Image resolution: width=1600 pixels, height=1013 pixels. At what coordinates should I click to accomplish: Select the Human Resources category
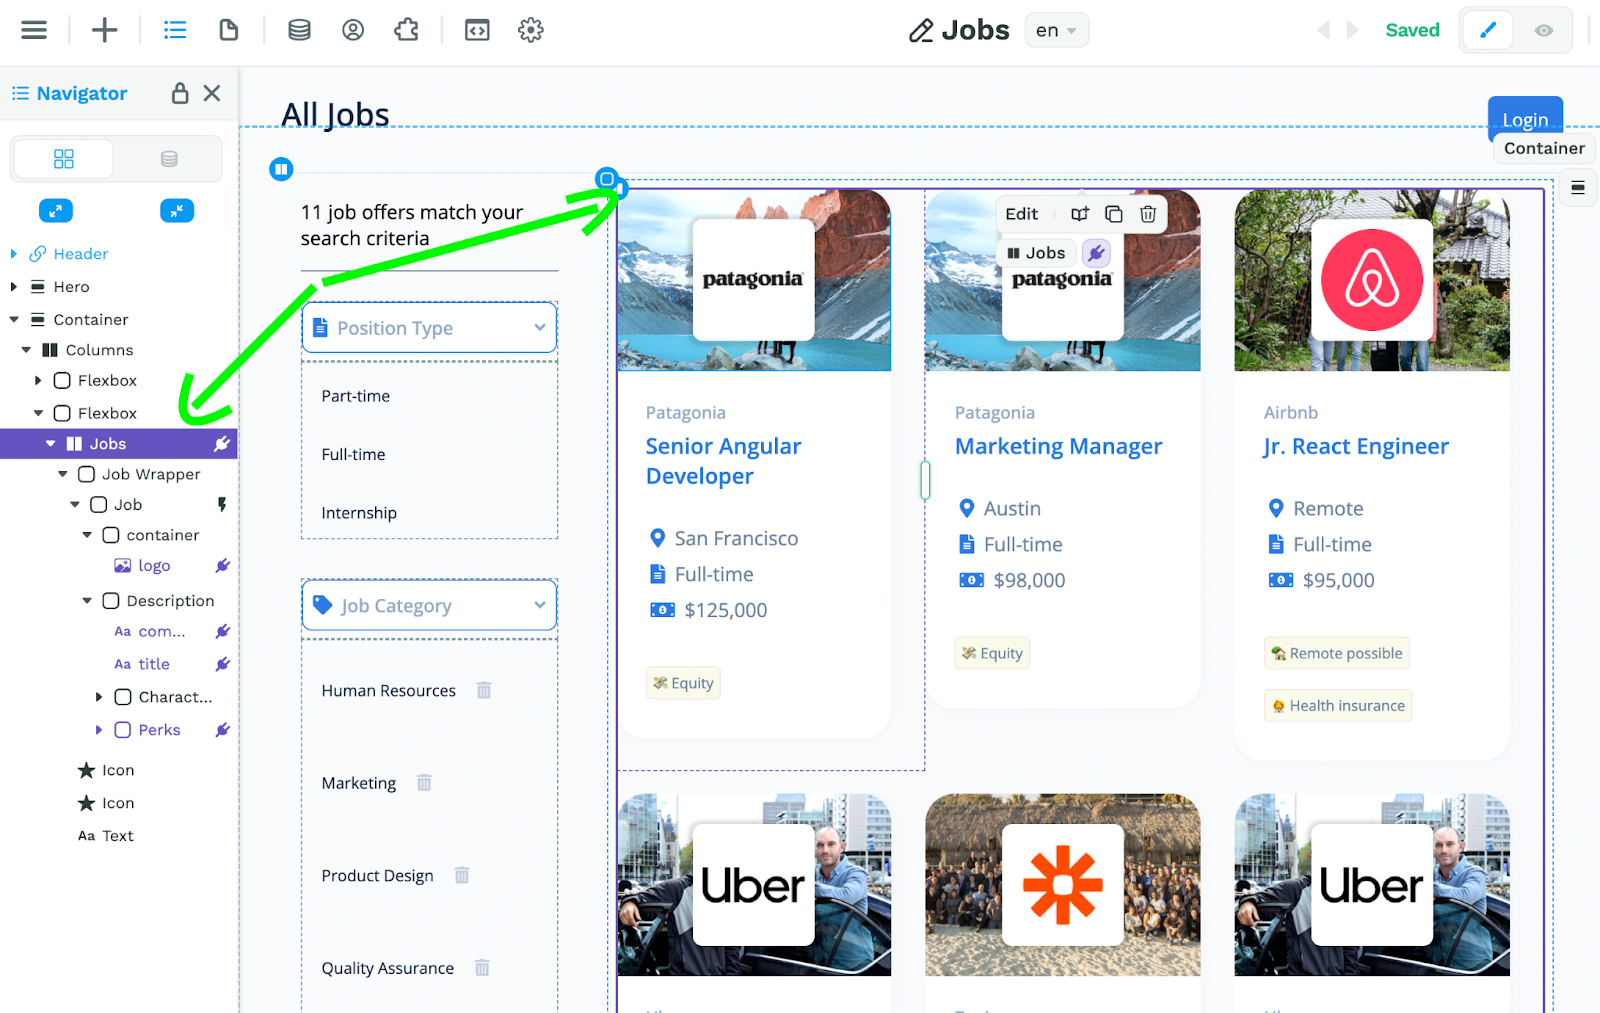388,691
